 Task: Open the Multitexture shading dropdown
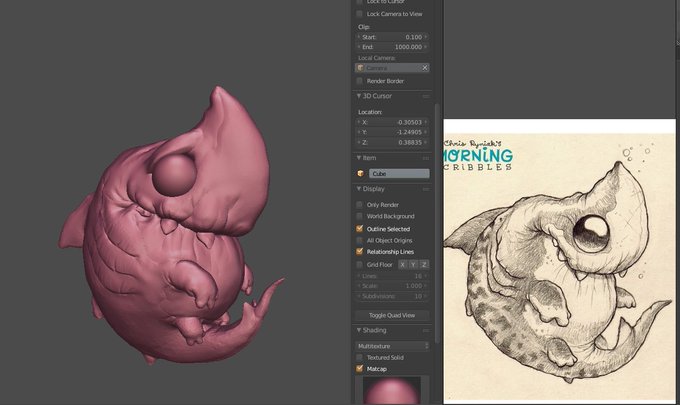(x=392, y=346)
